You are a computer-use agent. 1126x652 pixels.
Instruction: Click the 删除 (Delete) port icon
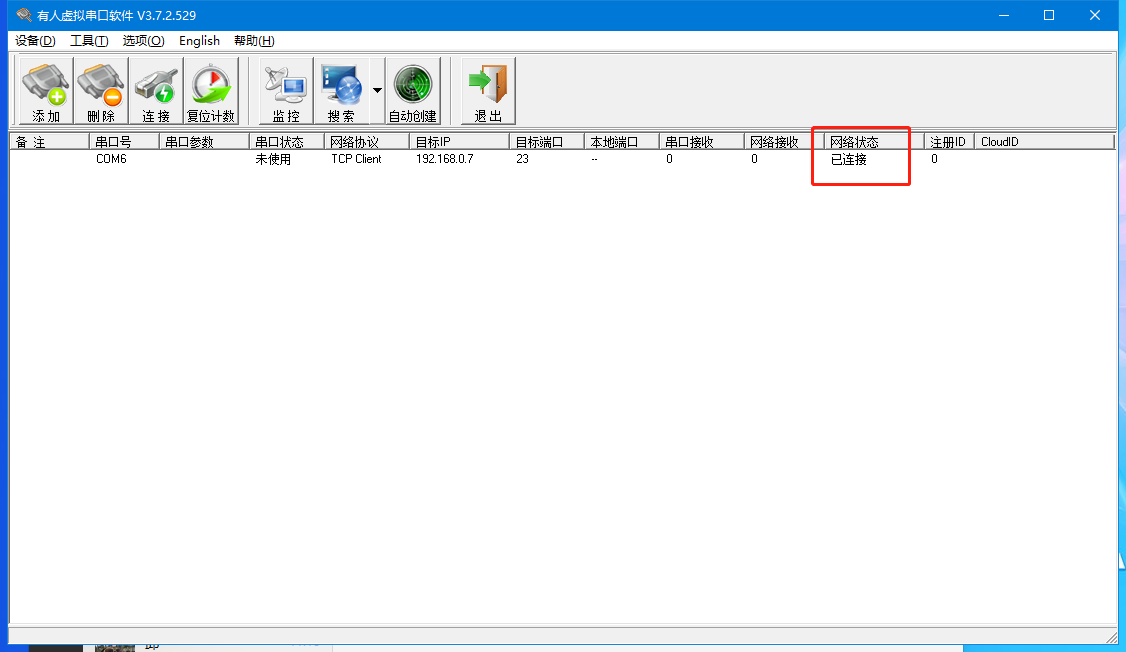(101, 91)
